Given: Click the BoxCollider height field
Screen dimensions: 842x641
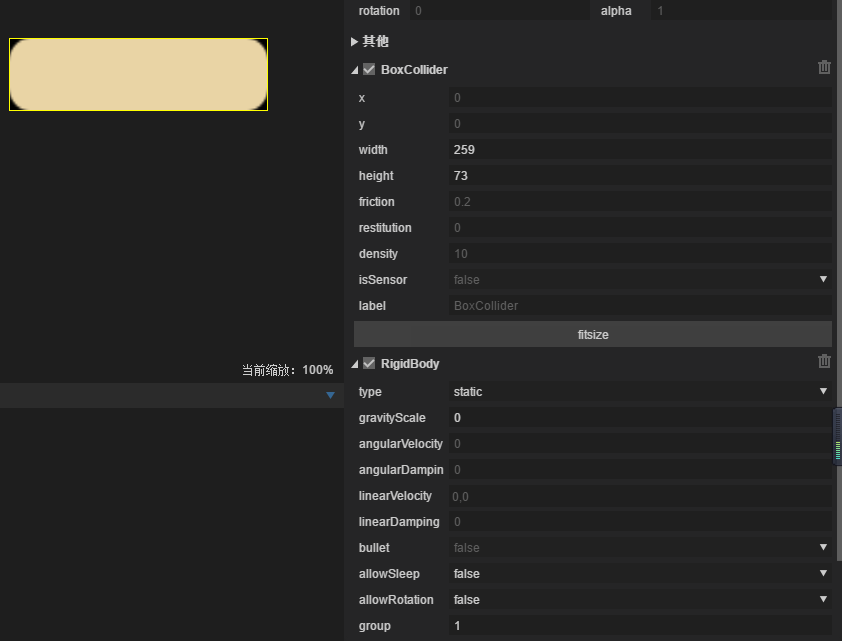Looking at the screenshot, I should tap(640, 176).
